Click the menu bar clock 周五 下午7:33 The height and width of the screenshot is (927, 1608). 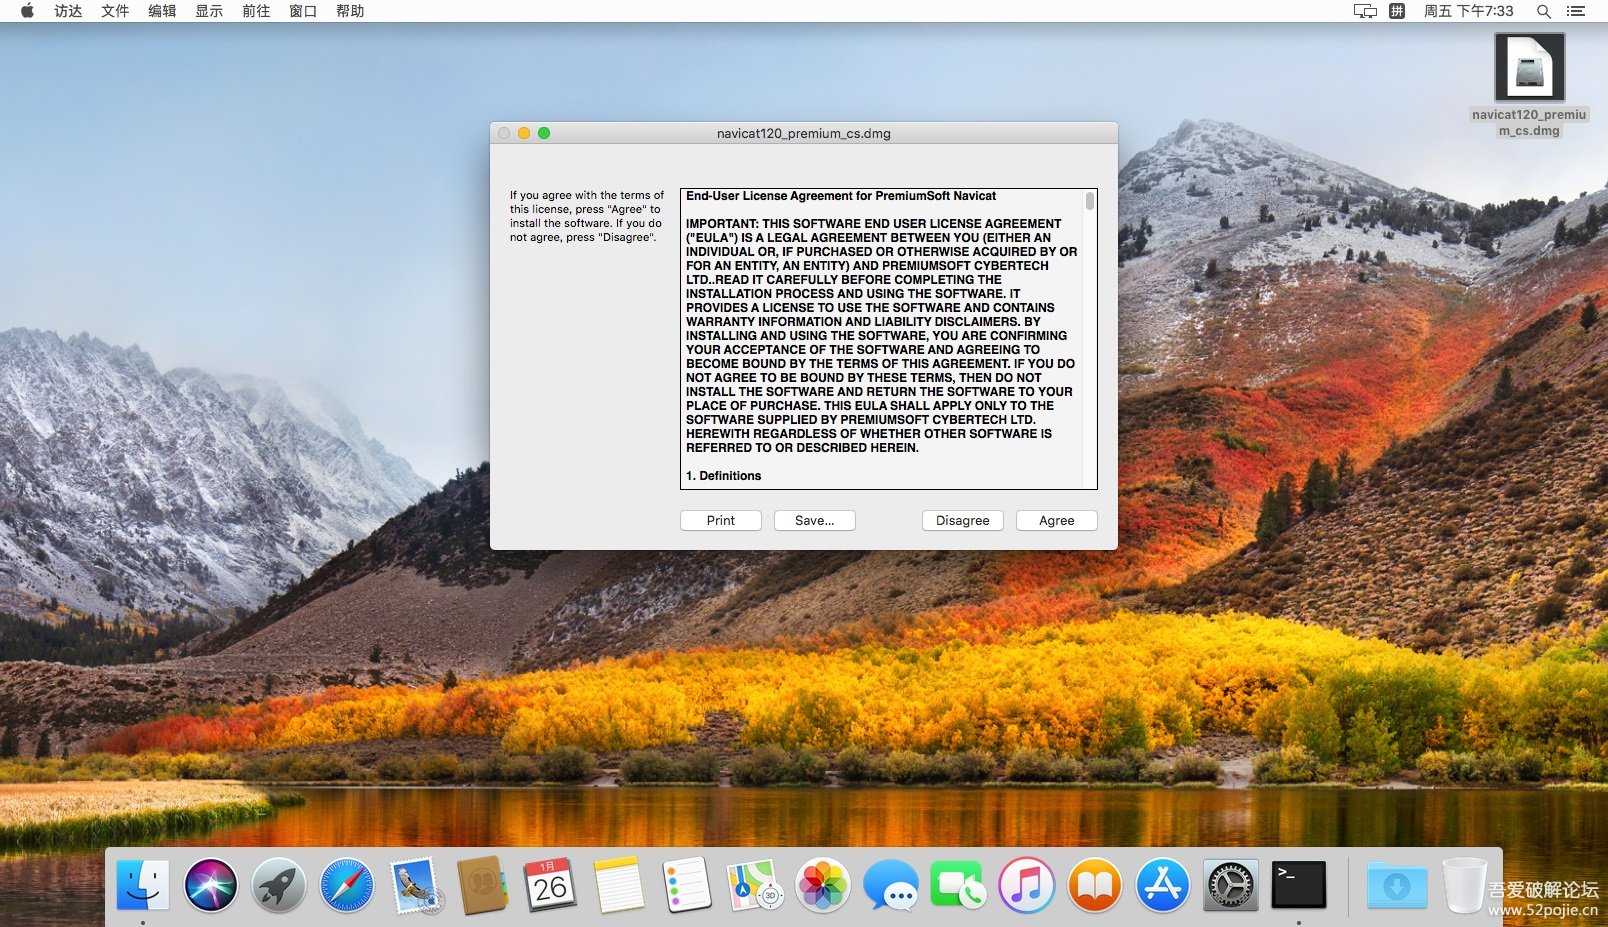(x=1468, y=11)
